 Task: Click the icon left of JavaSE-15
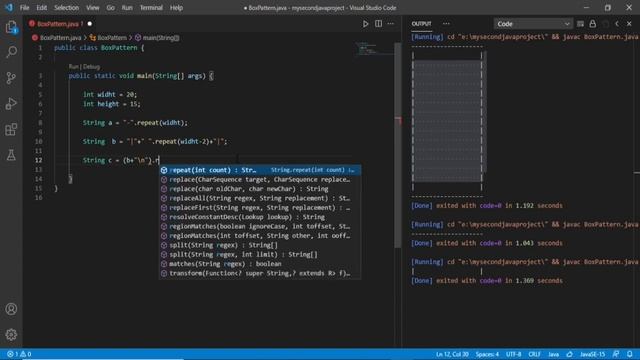tap(570, 354)
